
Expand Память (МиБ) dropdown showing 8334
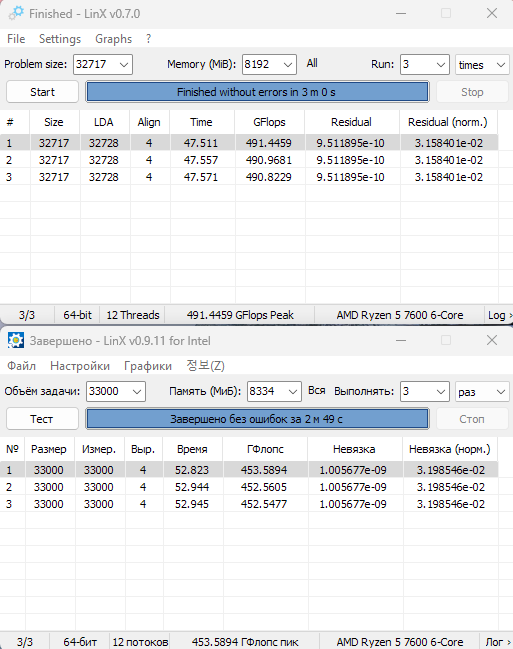(293, 392)
